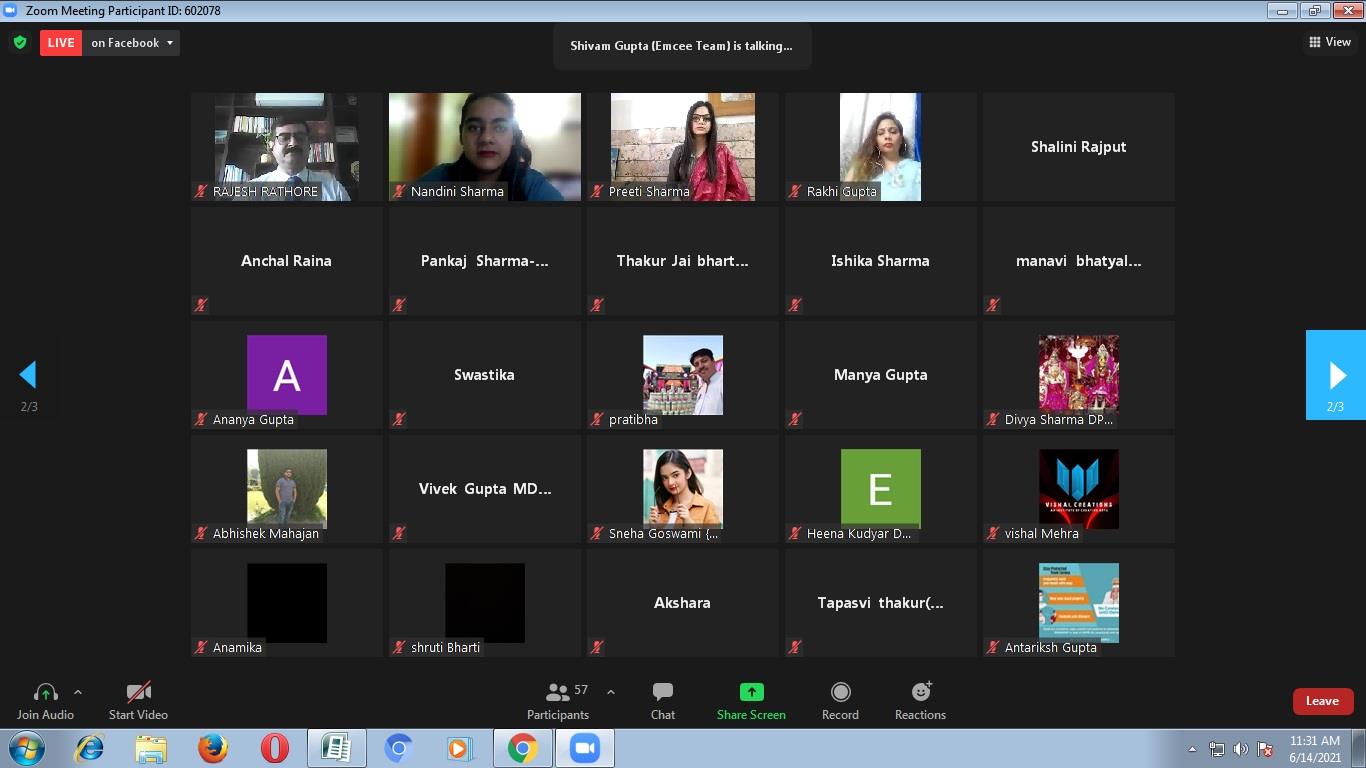Click the green encryption shield icon
1366x768 pixels.
pos(20,43)
